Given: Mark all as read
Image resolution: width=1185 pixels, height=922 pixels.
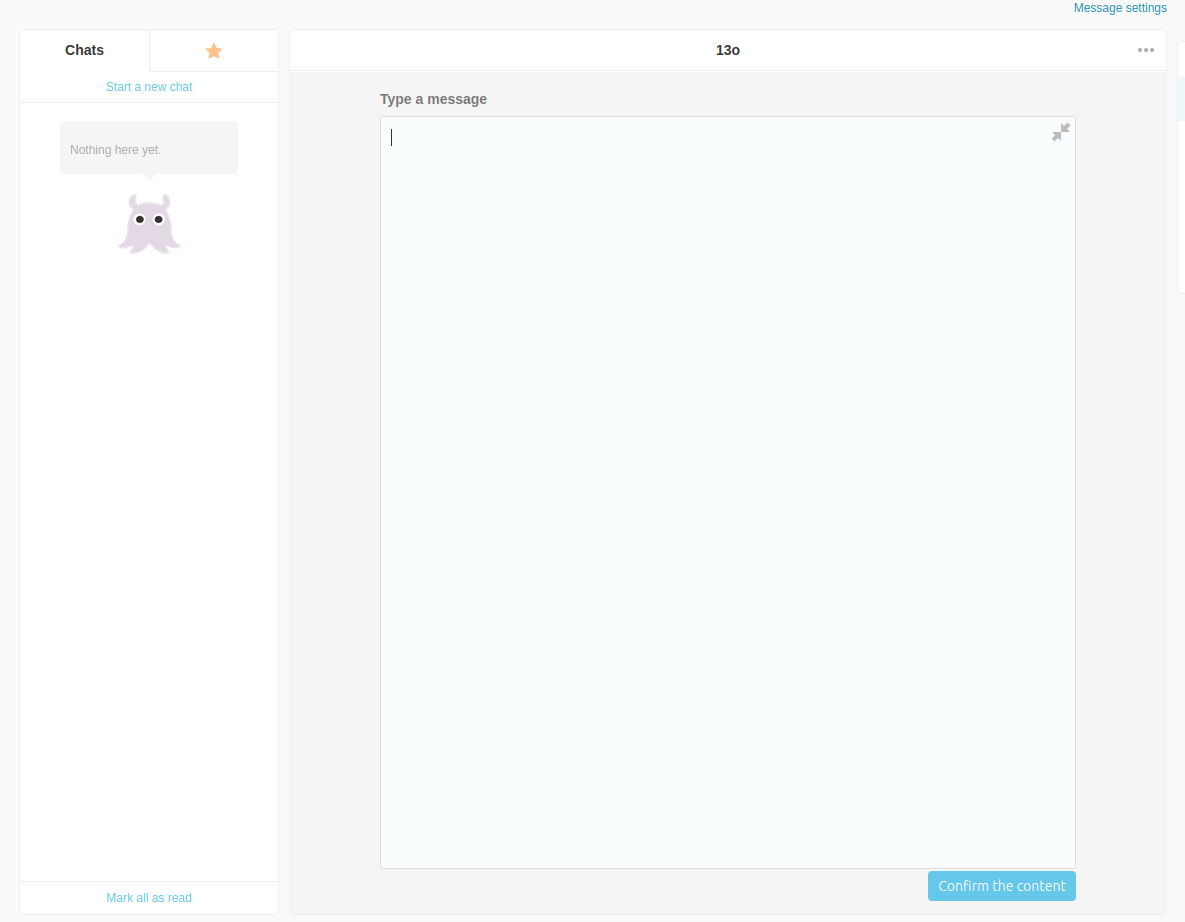Looking at the screenshot, I should (149, 898).
